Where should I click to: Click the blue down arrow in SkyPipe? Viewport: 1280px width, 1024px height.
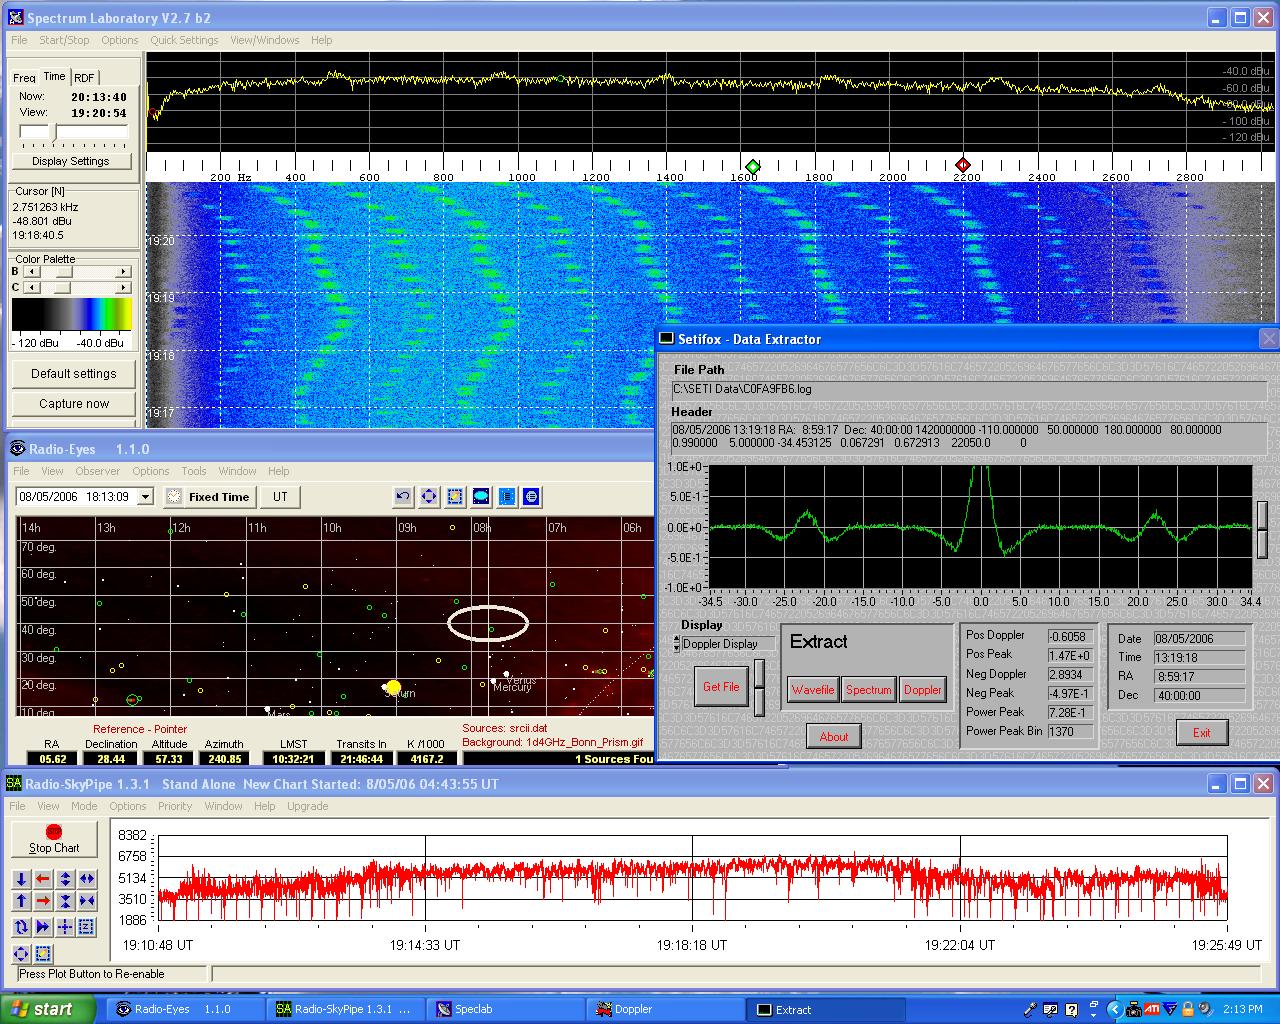tap(21, 879)
